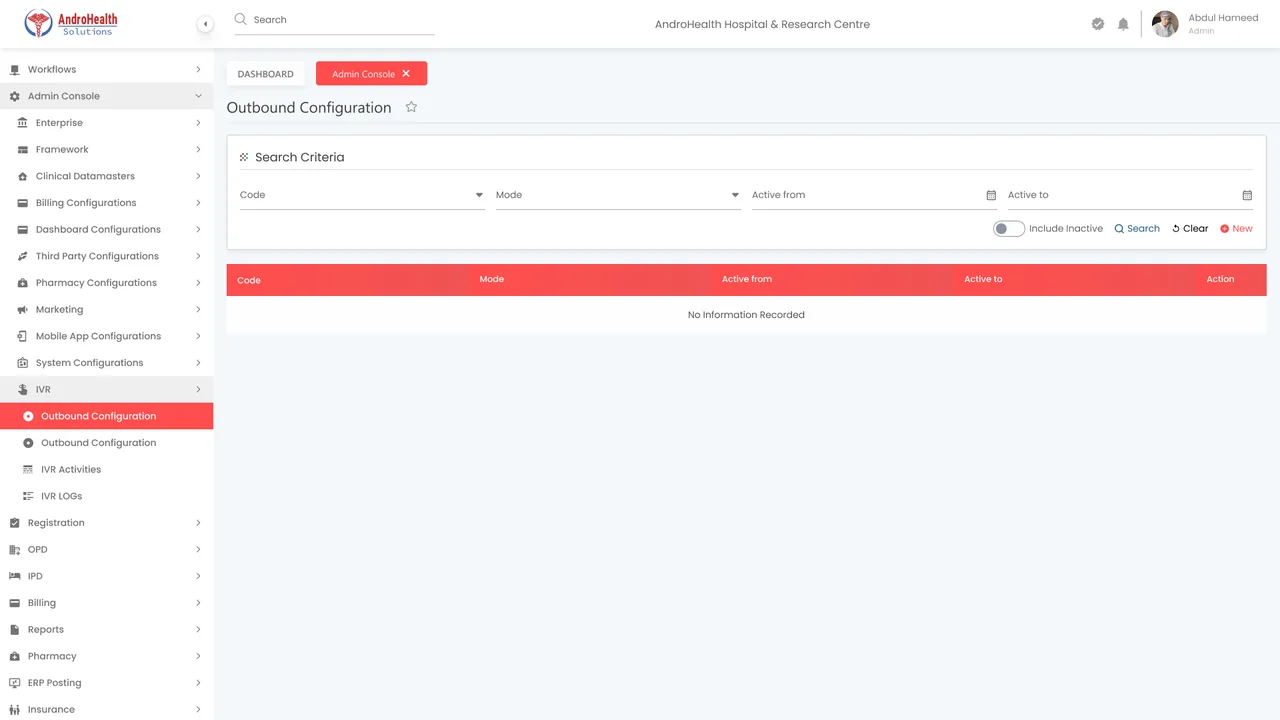Open notifications bell
This screenshot has width=1280, height=720.
[x=1123, y=24]
